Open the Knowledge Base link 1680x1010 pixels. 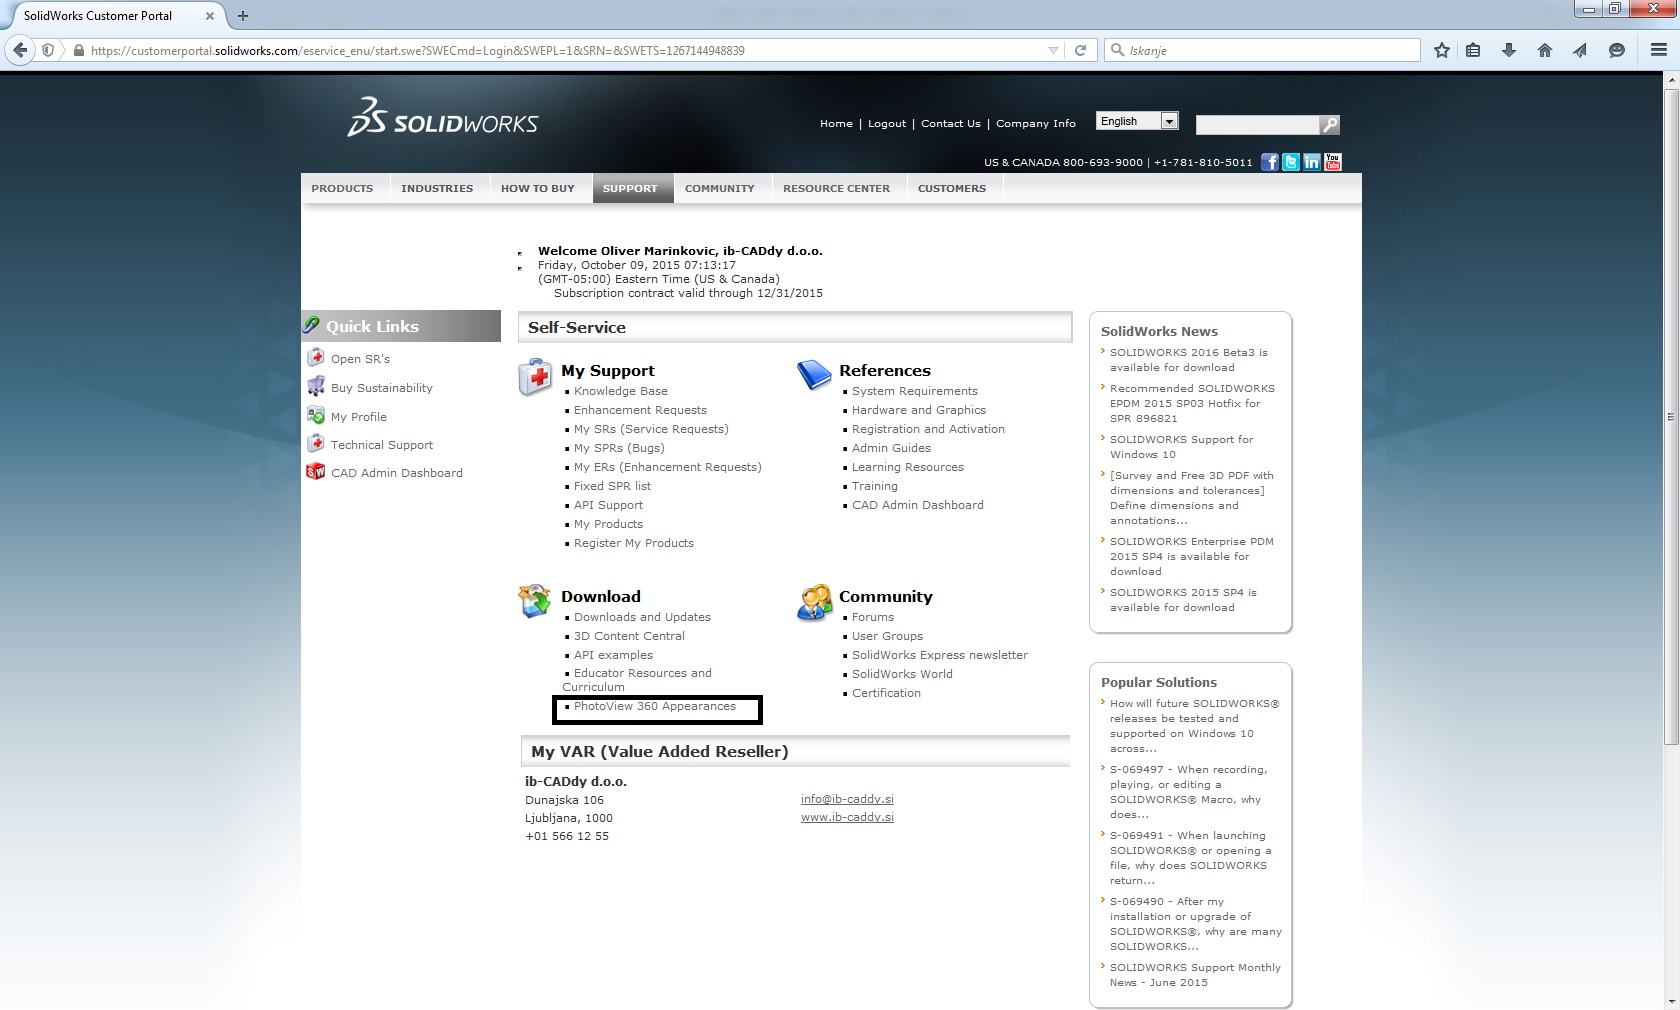pyautogui.click(x=620, y=391)
